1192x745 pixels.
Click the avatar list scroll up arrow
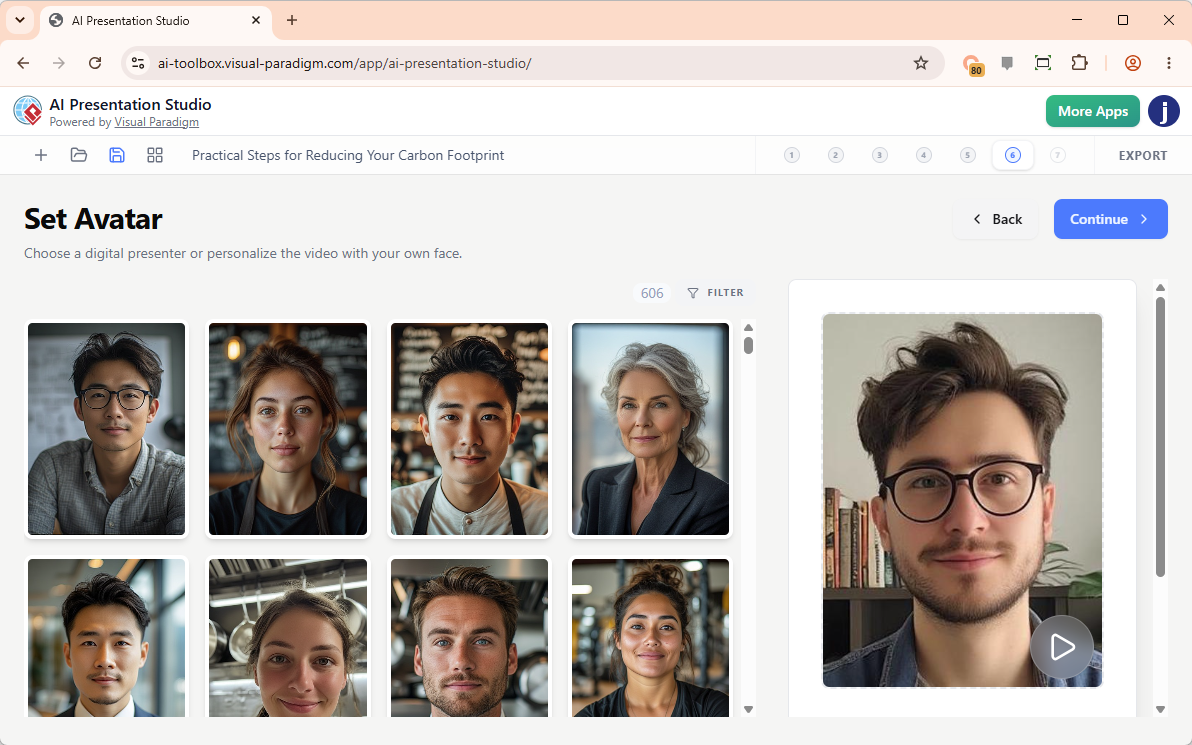[x=748, y=328]
